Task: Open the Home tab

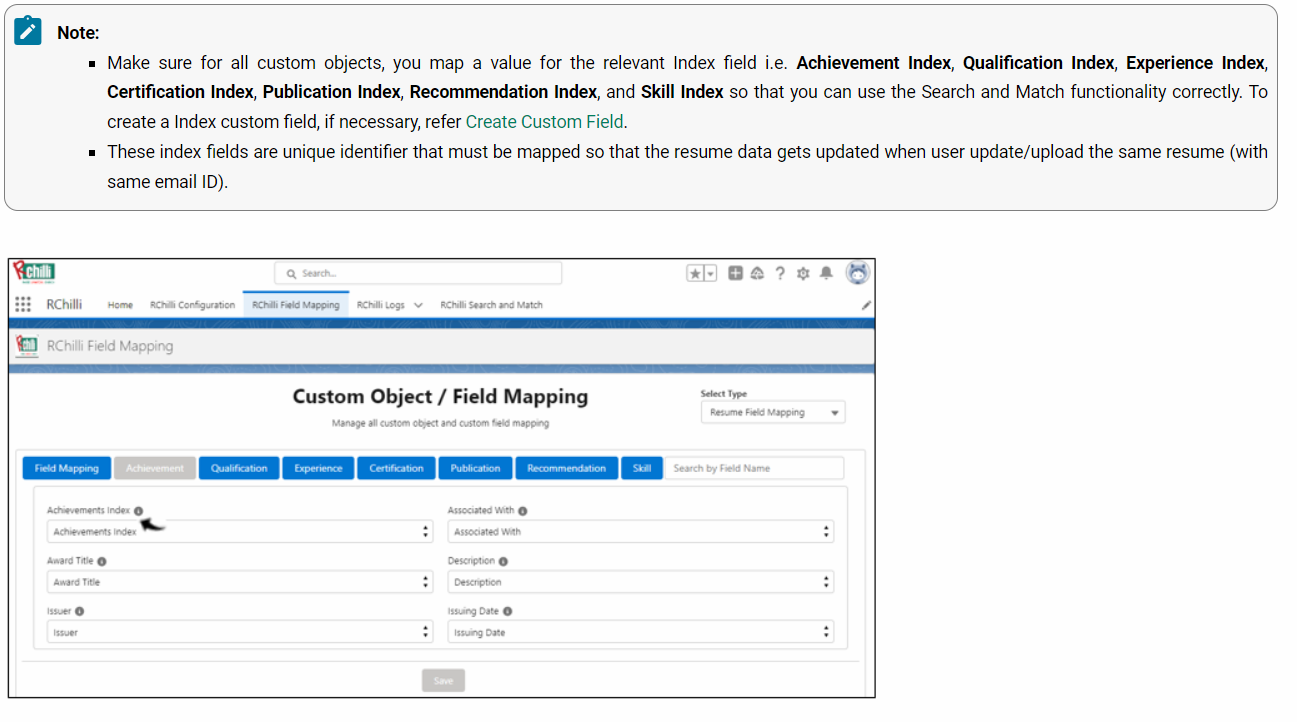Action: point(120,305)
